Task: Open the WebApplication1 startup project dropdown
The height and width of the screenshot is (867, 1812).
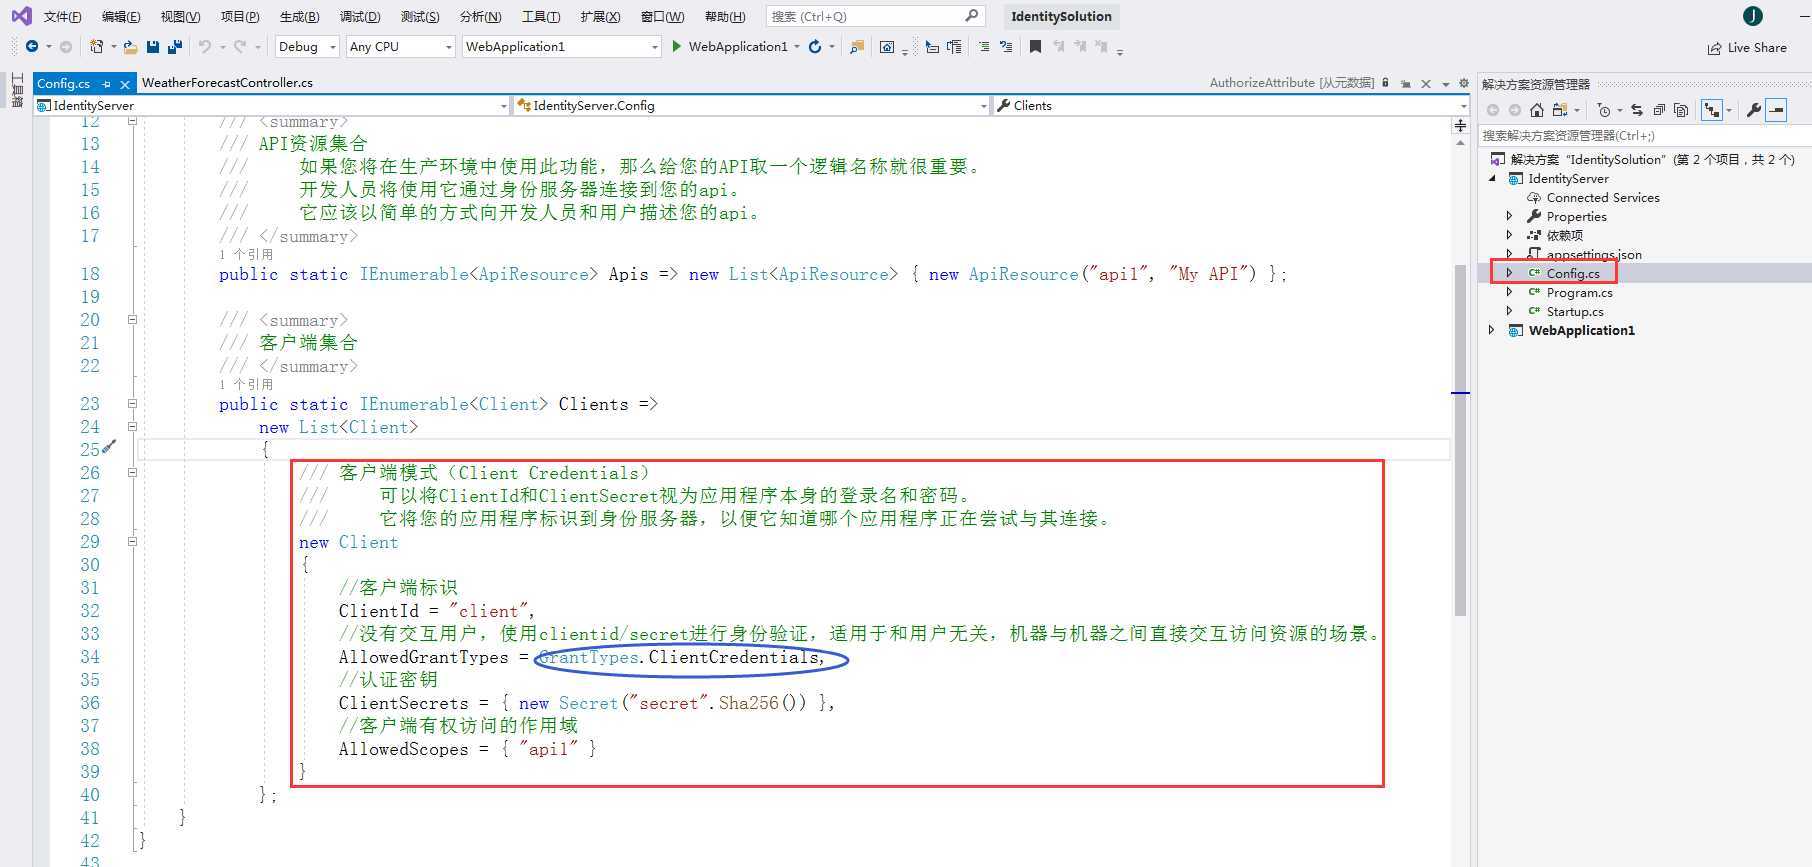Action: coord(562,47)
